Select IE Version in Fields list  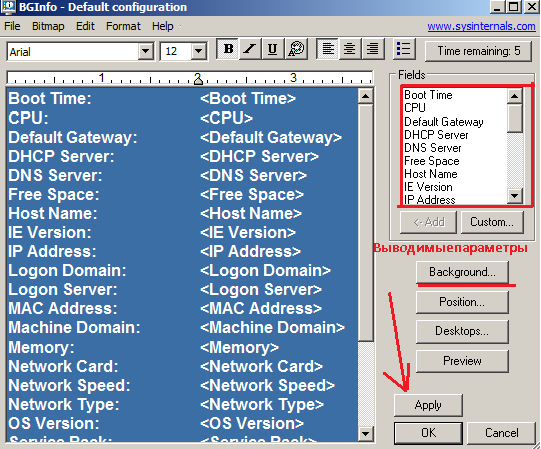coord(428,187)
